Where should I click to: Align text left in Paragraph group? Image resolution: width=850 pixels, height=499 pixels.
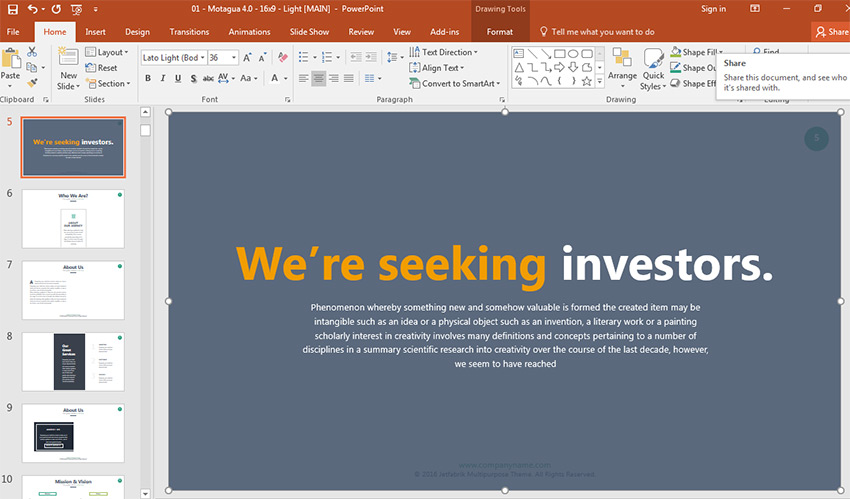coord(304,79)
